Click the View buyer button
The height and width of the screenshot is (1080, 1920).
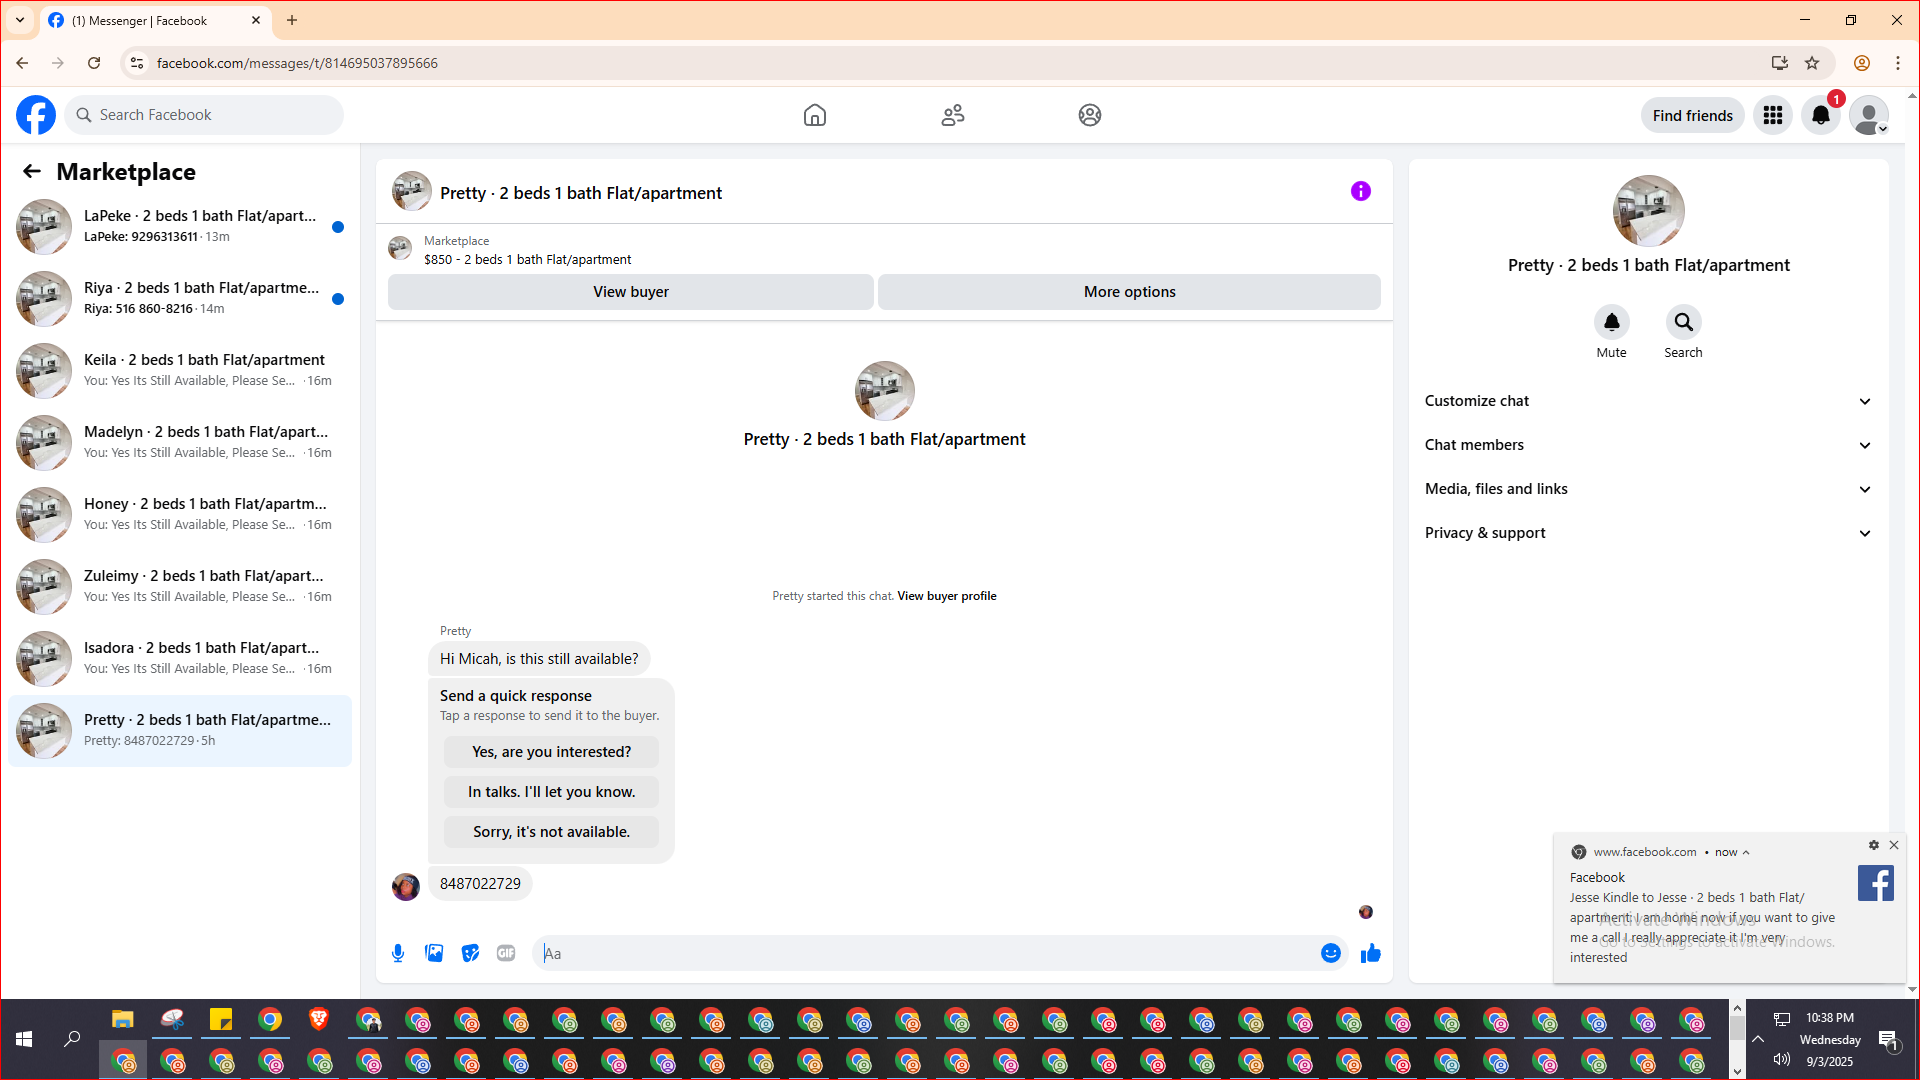(x=631, y=292)
